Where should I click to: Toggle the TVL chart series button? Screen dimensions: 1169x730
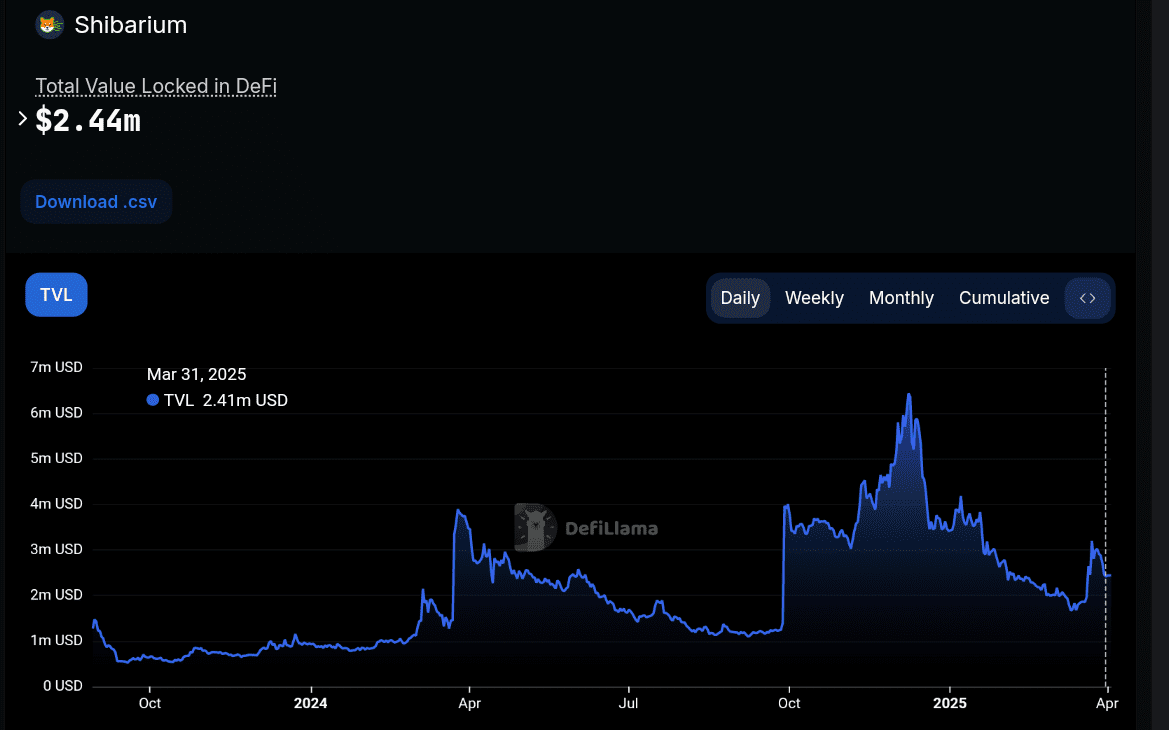57,295
